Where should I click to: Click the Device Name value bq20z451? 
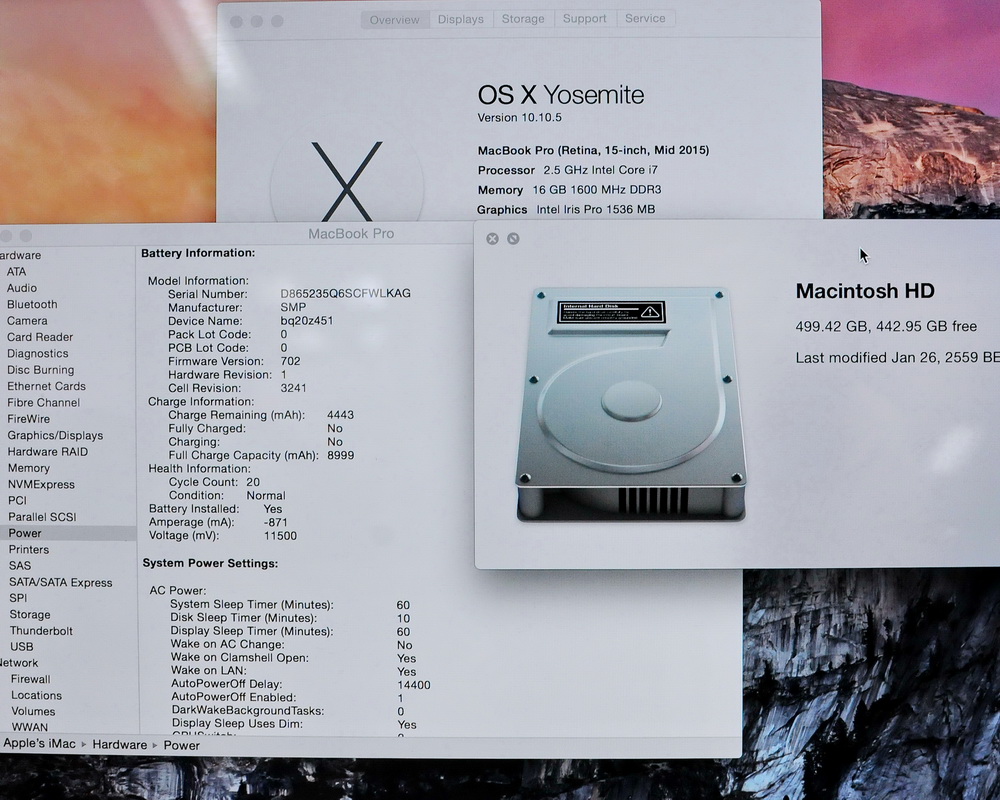[x=307, y=321]
